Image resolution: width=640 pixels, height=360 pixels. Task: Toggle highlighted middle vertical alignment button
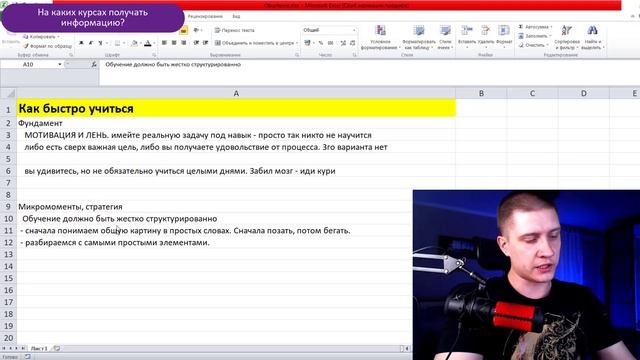(184, 30)
